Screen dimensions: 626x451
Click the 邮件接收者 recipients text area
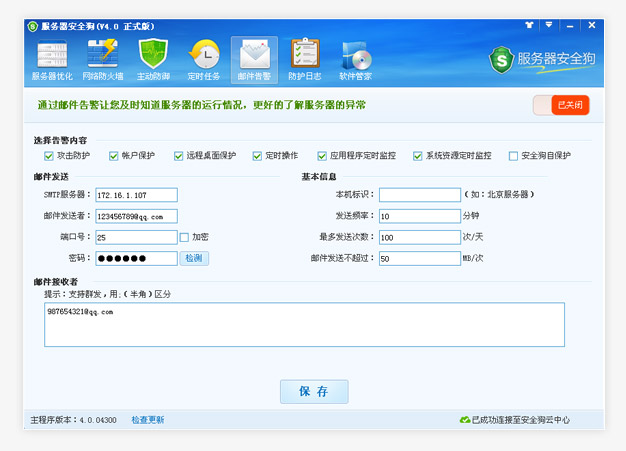point(304,325)
